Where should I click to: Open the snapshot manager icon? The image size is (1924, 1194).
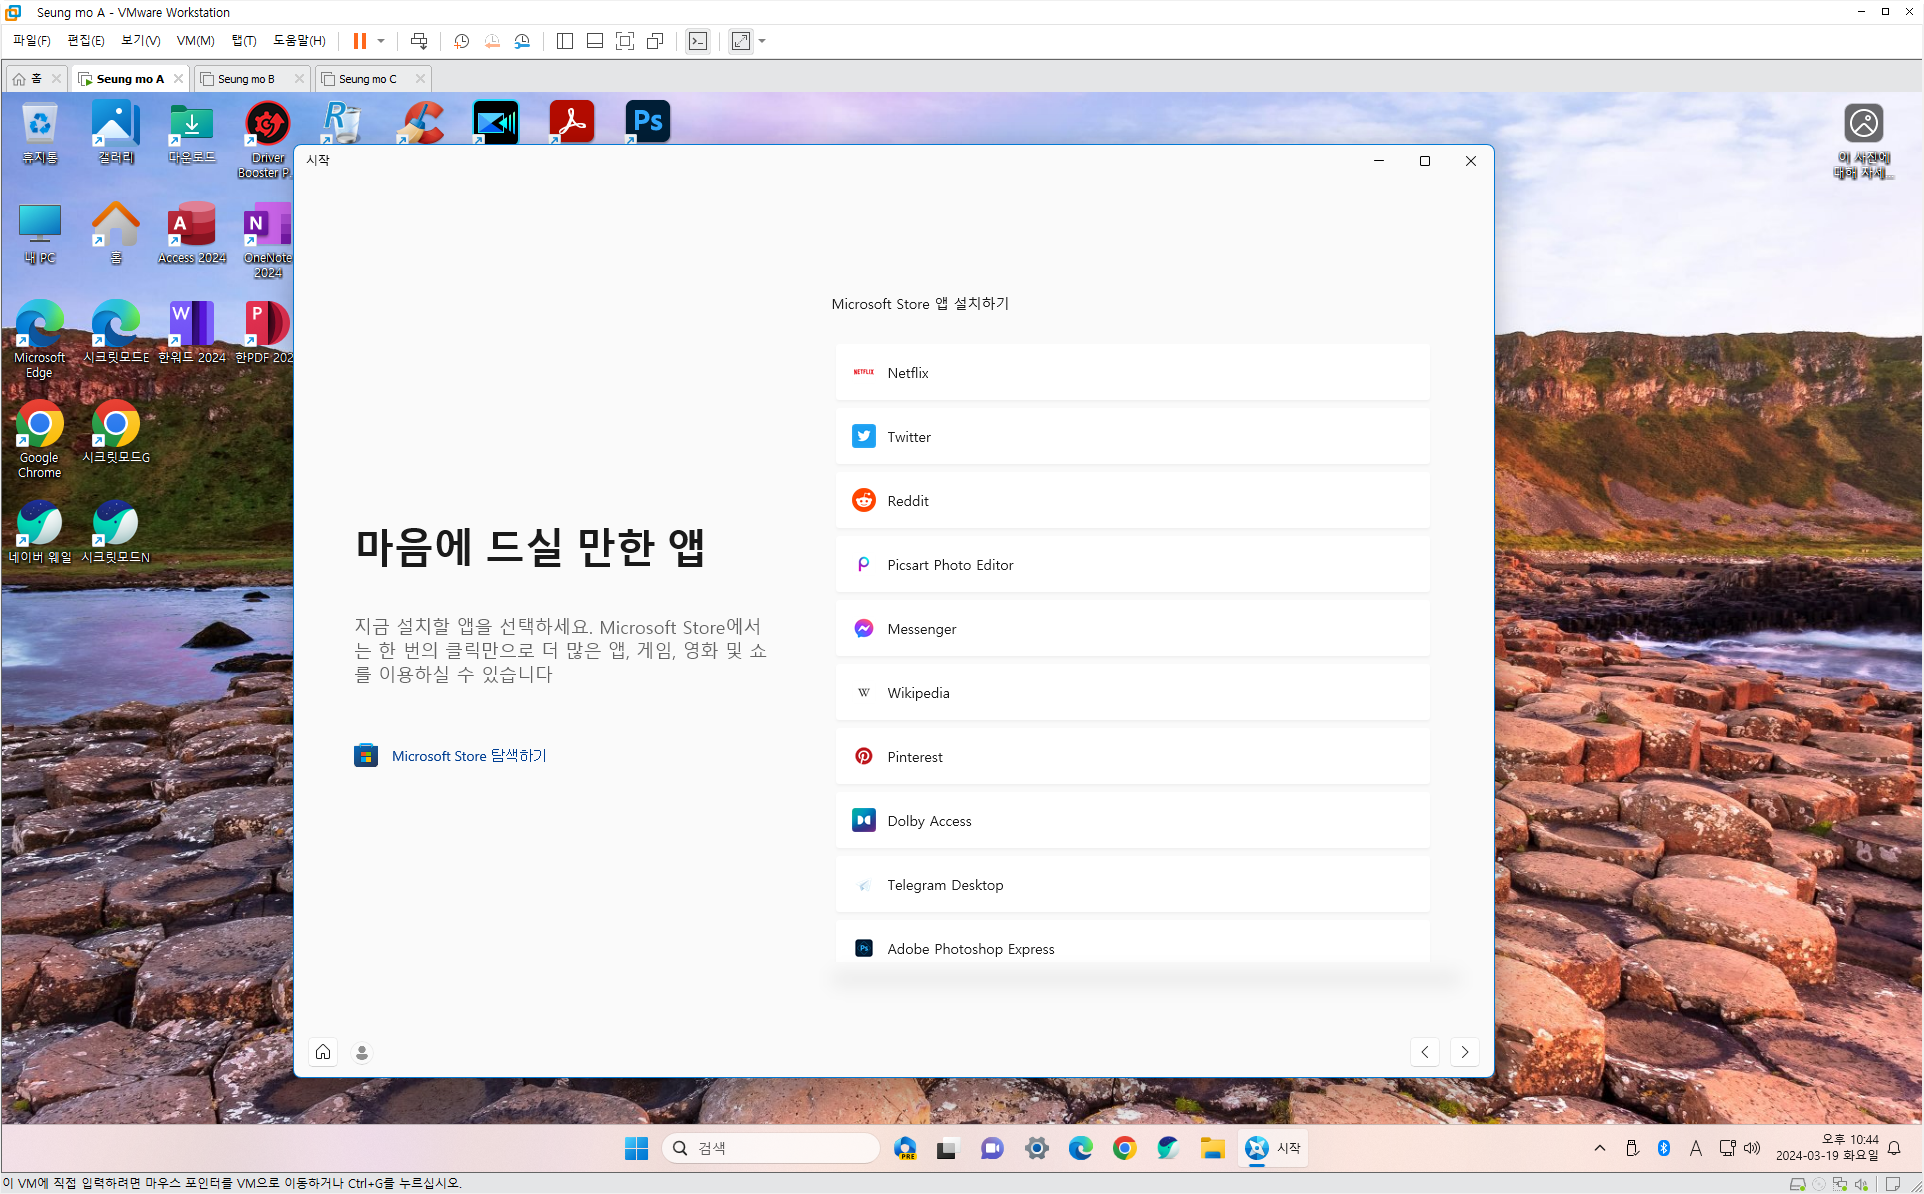click(x=522, y=41)
